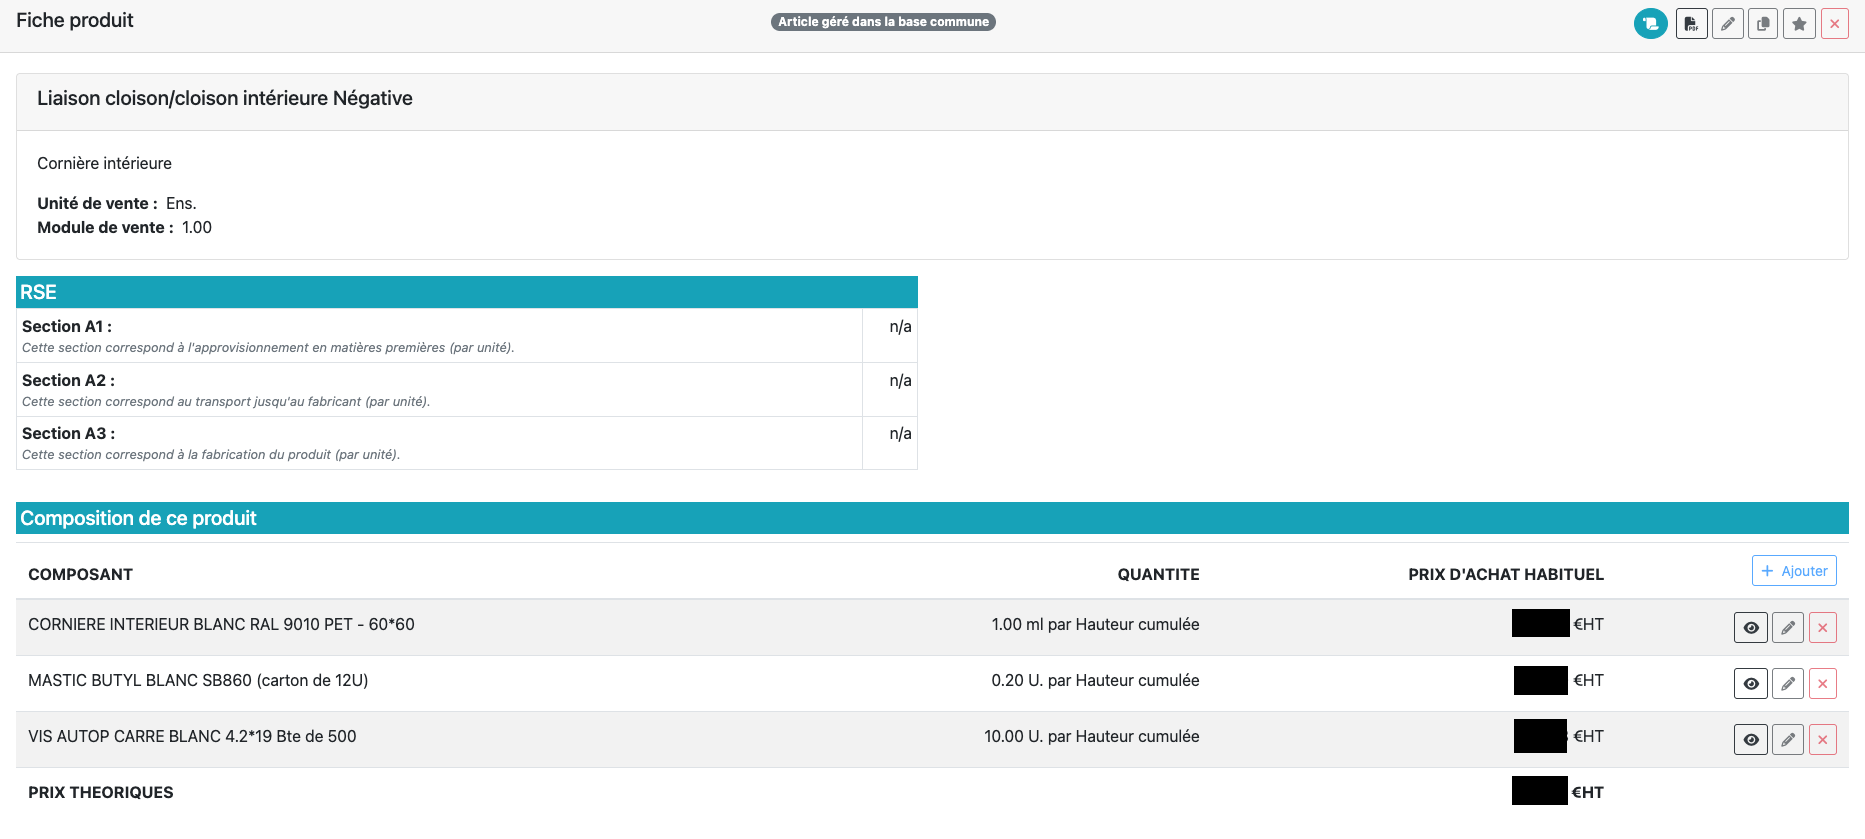This screenshot has height=839, width=1865.
Task: Click the RSE section header
Action: [466, 292]
